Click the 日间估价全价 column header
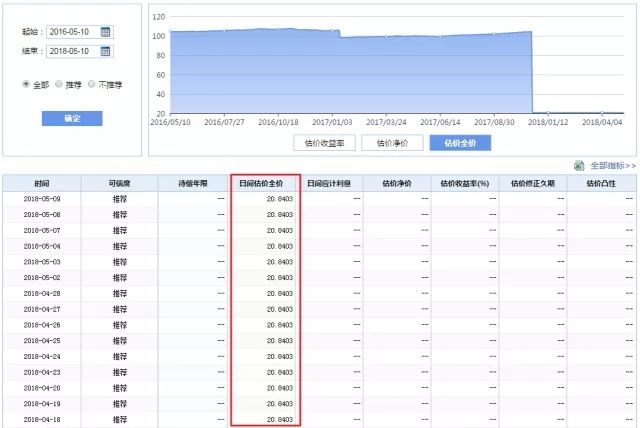 click(261, 184)
